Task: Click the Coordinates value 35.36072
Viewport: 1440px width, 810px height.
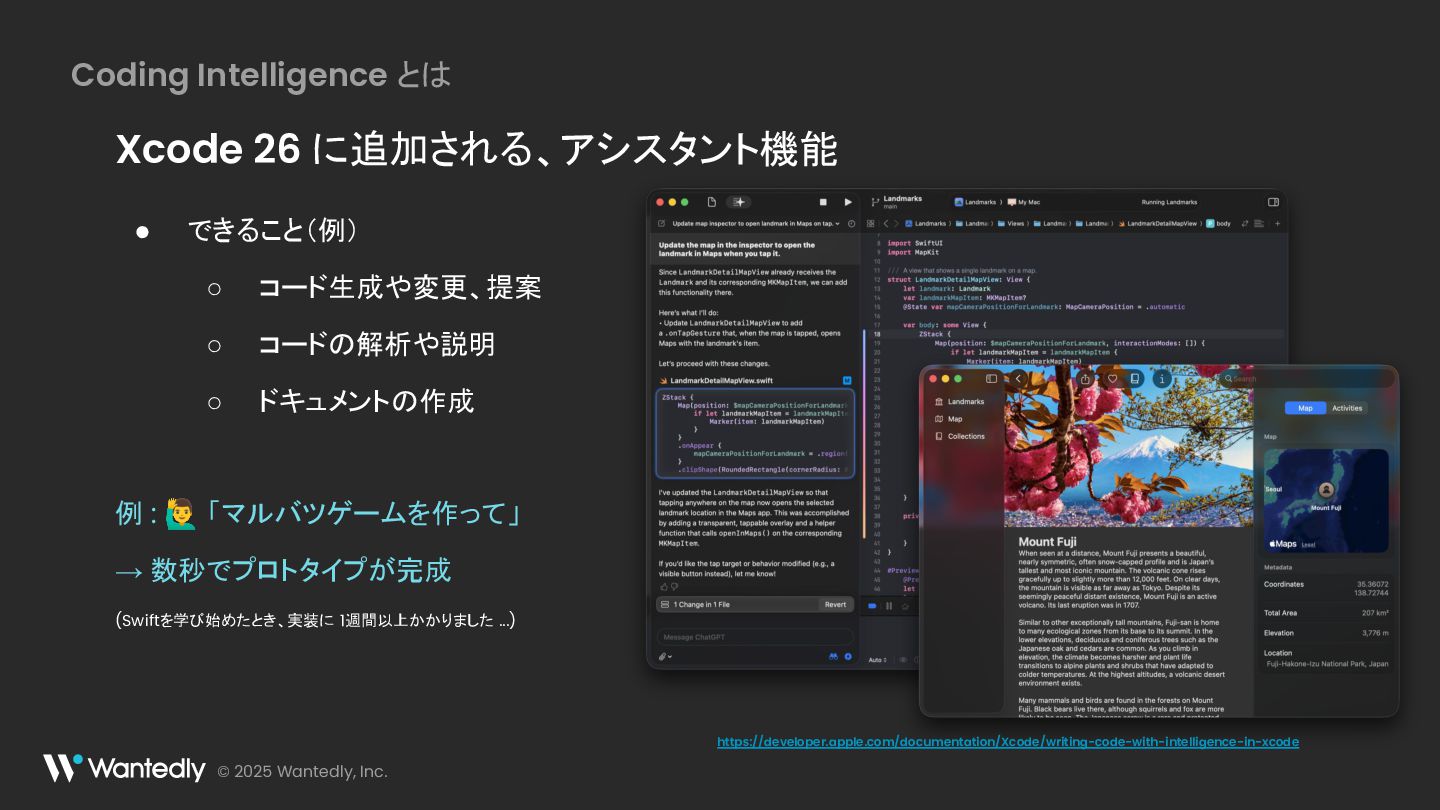Action: tap(1372, 584)
